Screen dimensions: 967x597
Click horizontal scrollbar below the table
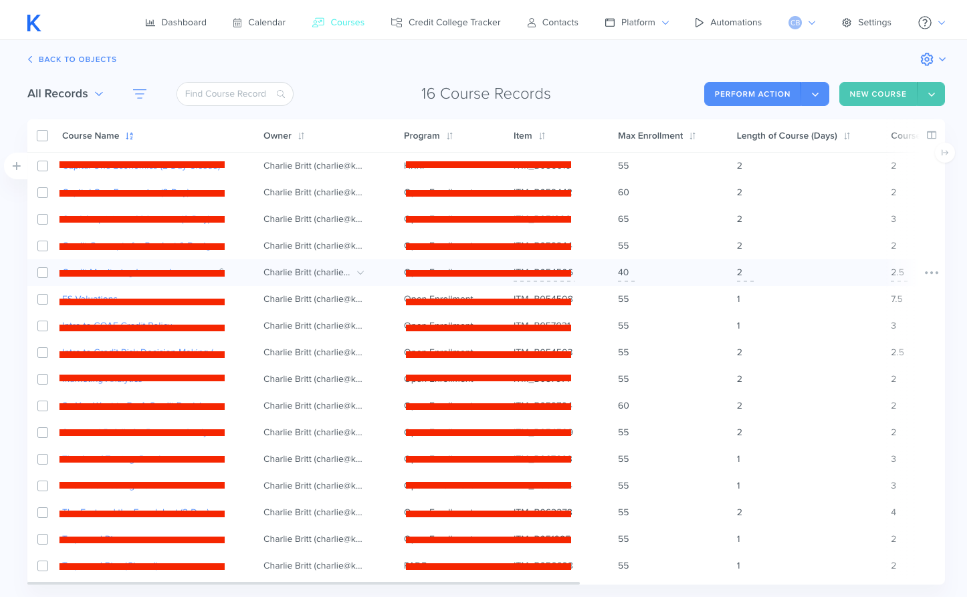(x=303, y=582)
